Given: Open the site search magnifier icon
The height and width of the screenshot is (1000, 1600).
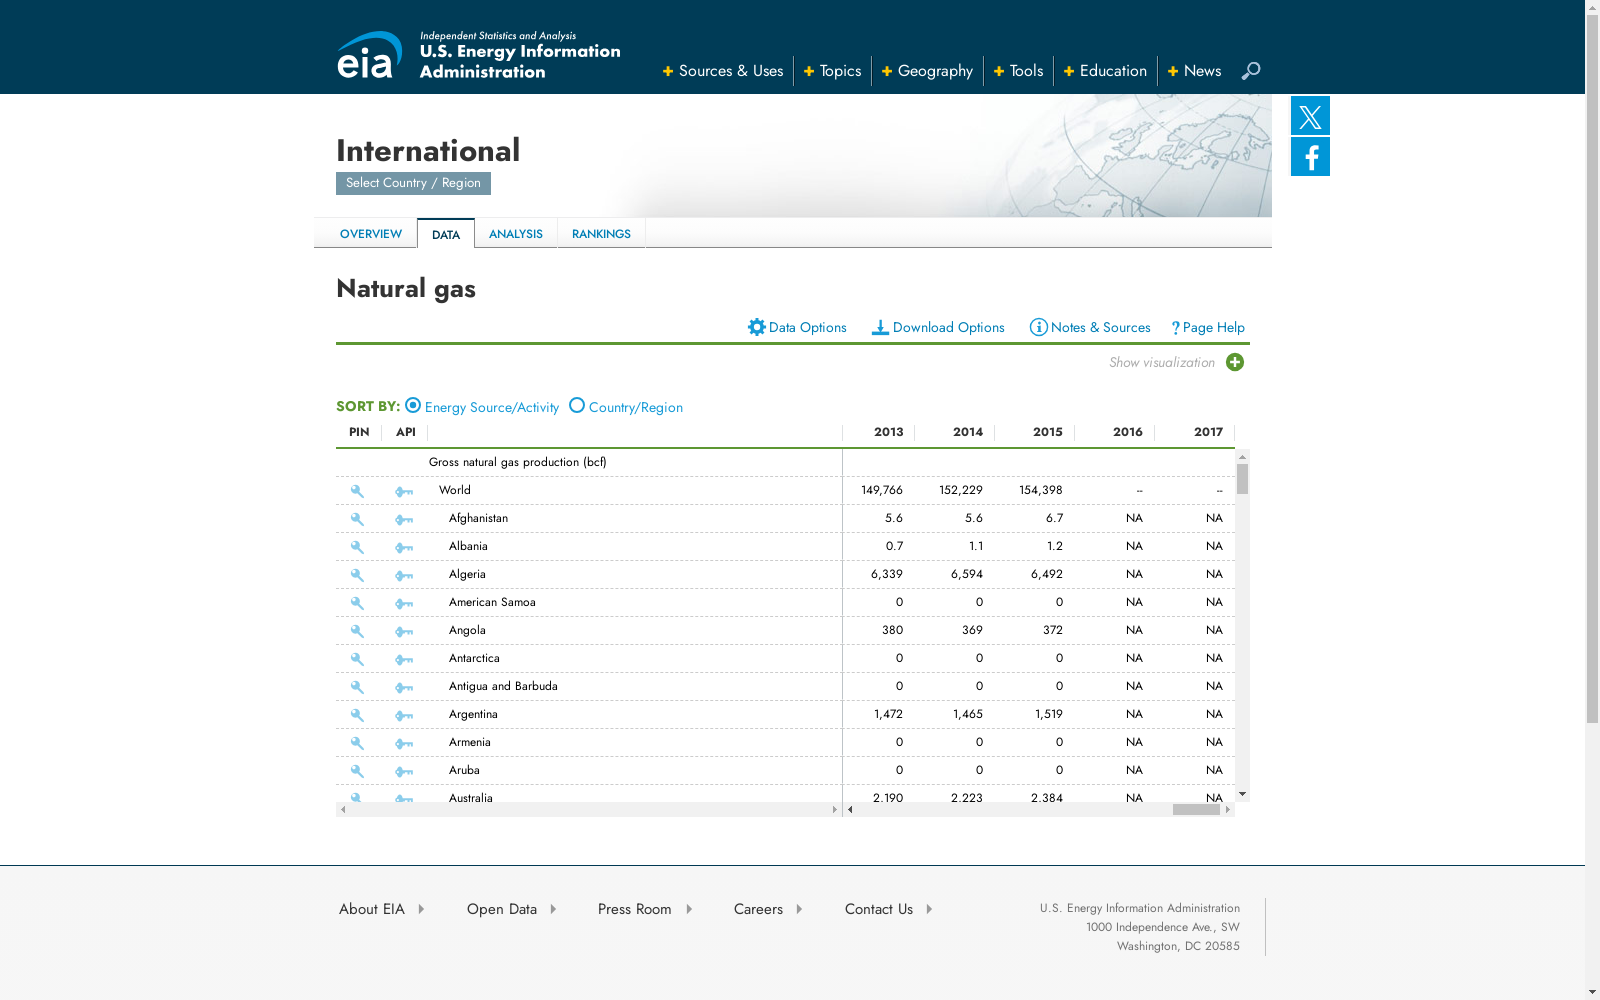Looking at the screenshot, I should click(1250, 71).
